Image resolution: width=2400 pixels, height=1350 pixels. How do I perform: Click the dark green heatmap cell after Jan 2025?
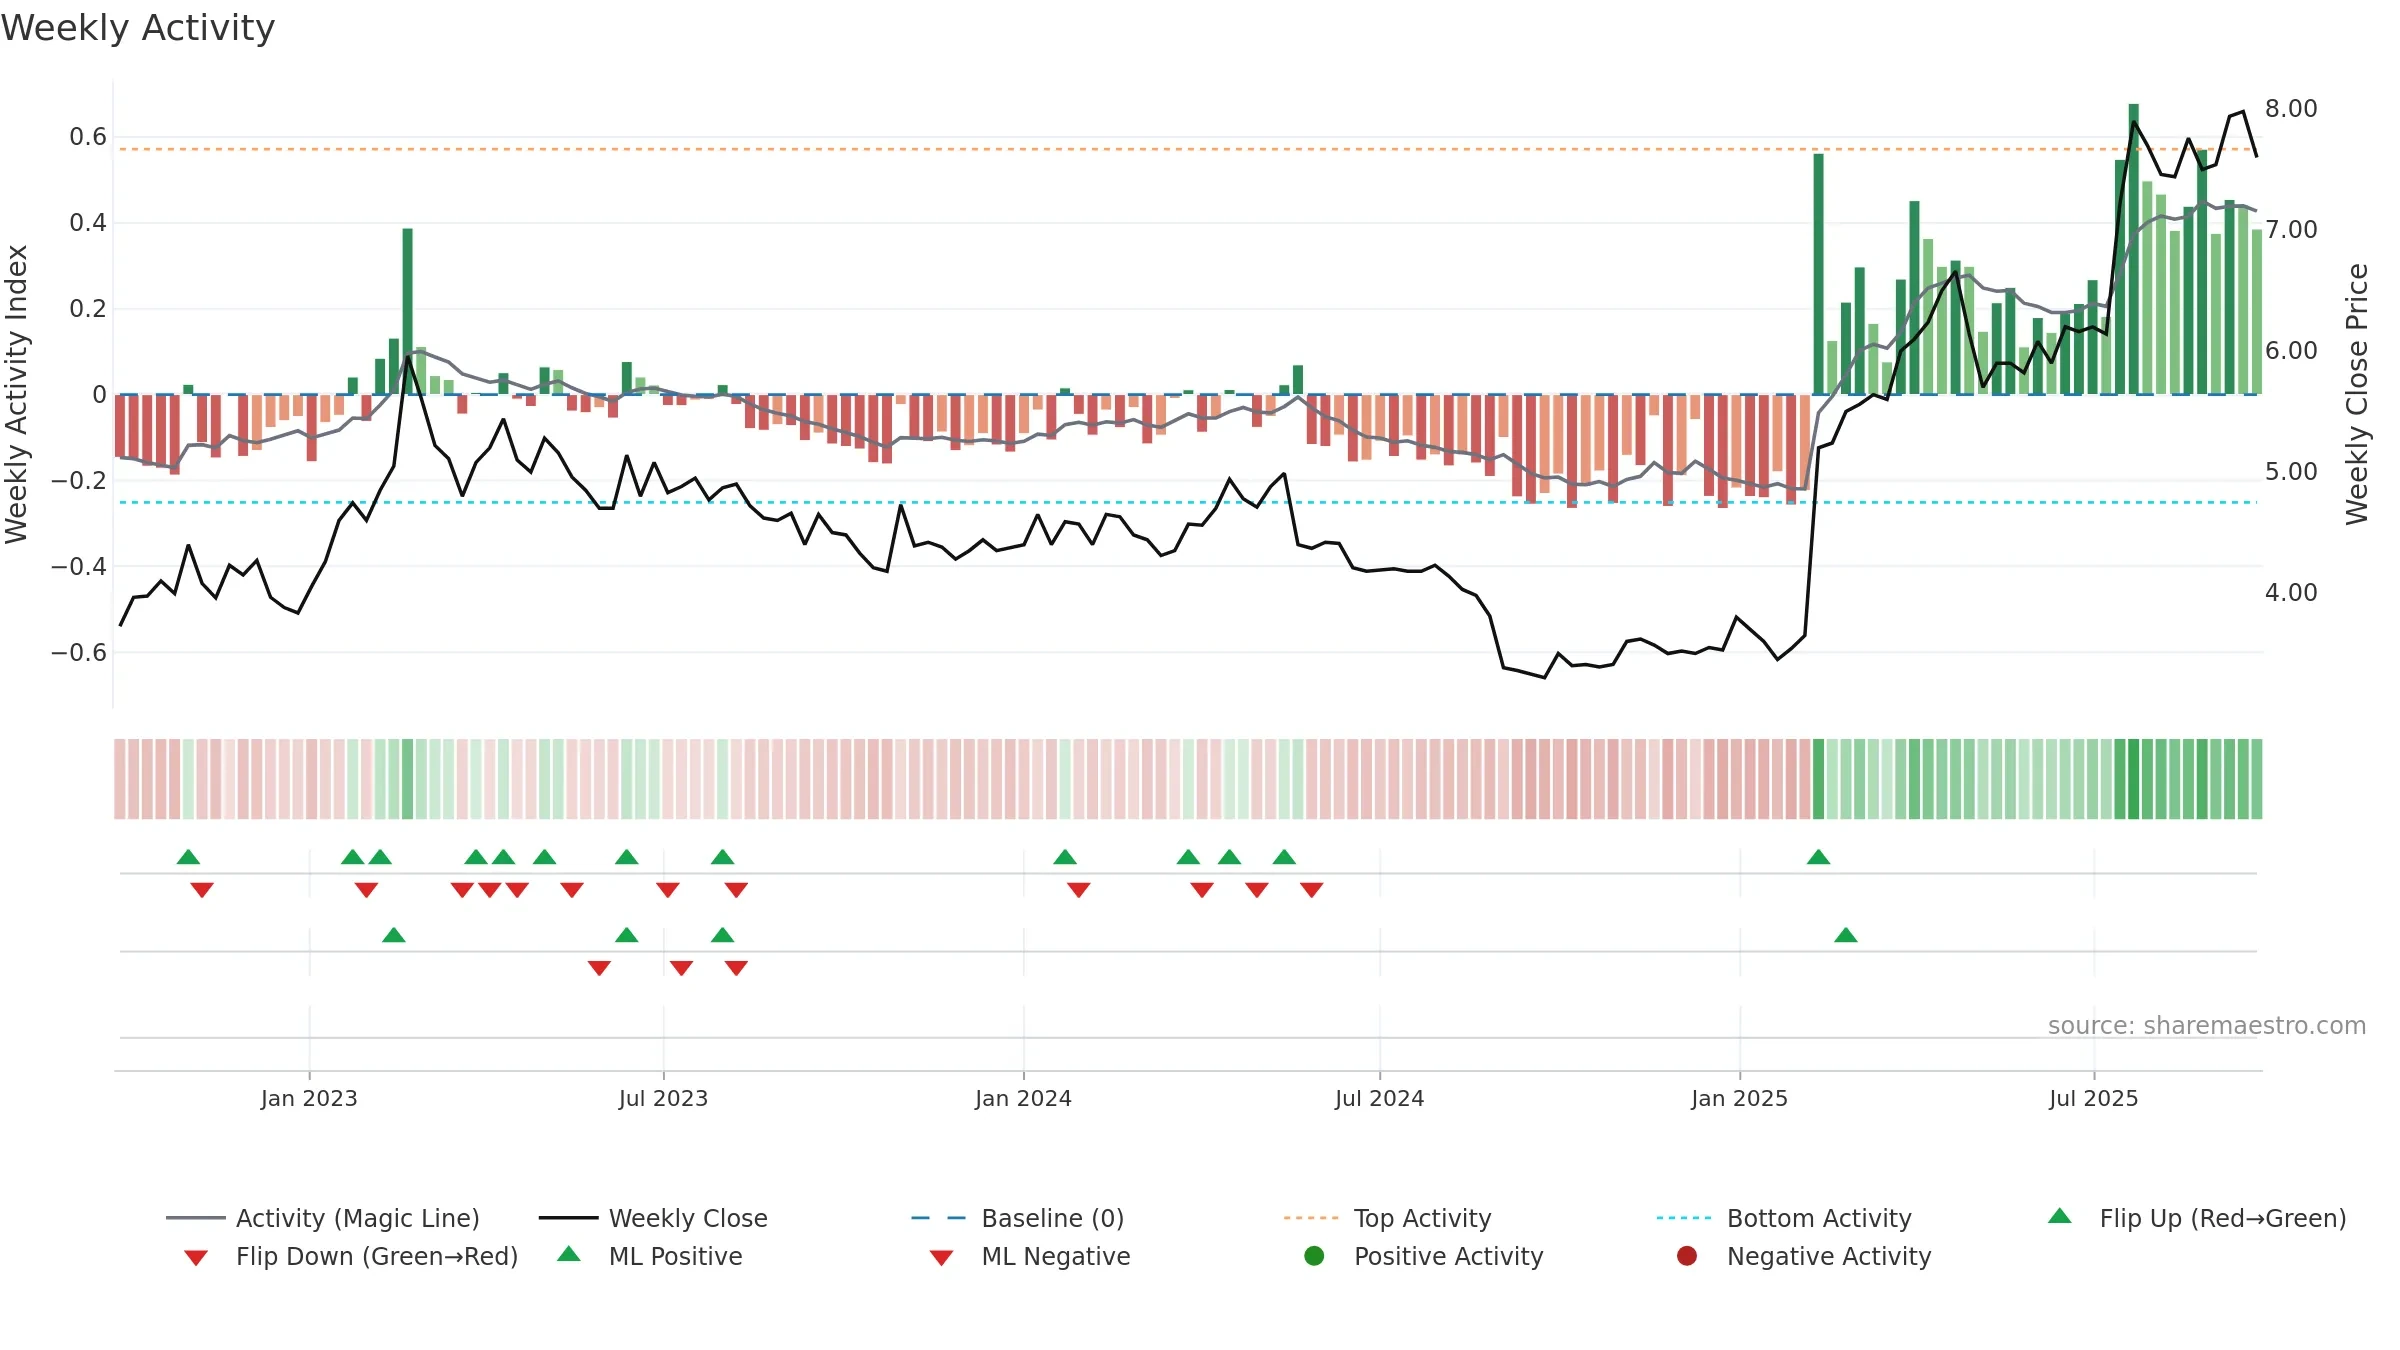click(1819, 779)
